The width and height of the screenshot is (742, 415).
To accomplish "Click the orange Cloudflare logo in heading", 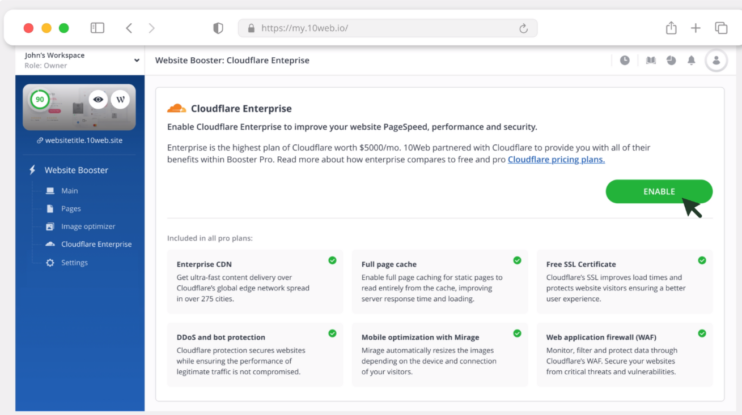I will 177,108.
